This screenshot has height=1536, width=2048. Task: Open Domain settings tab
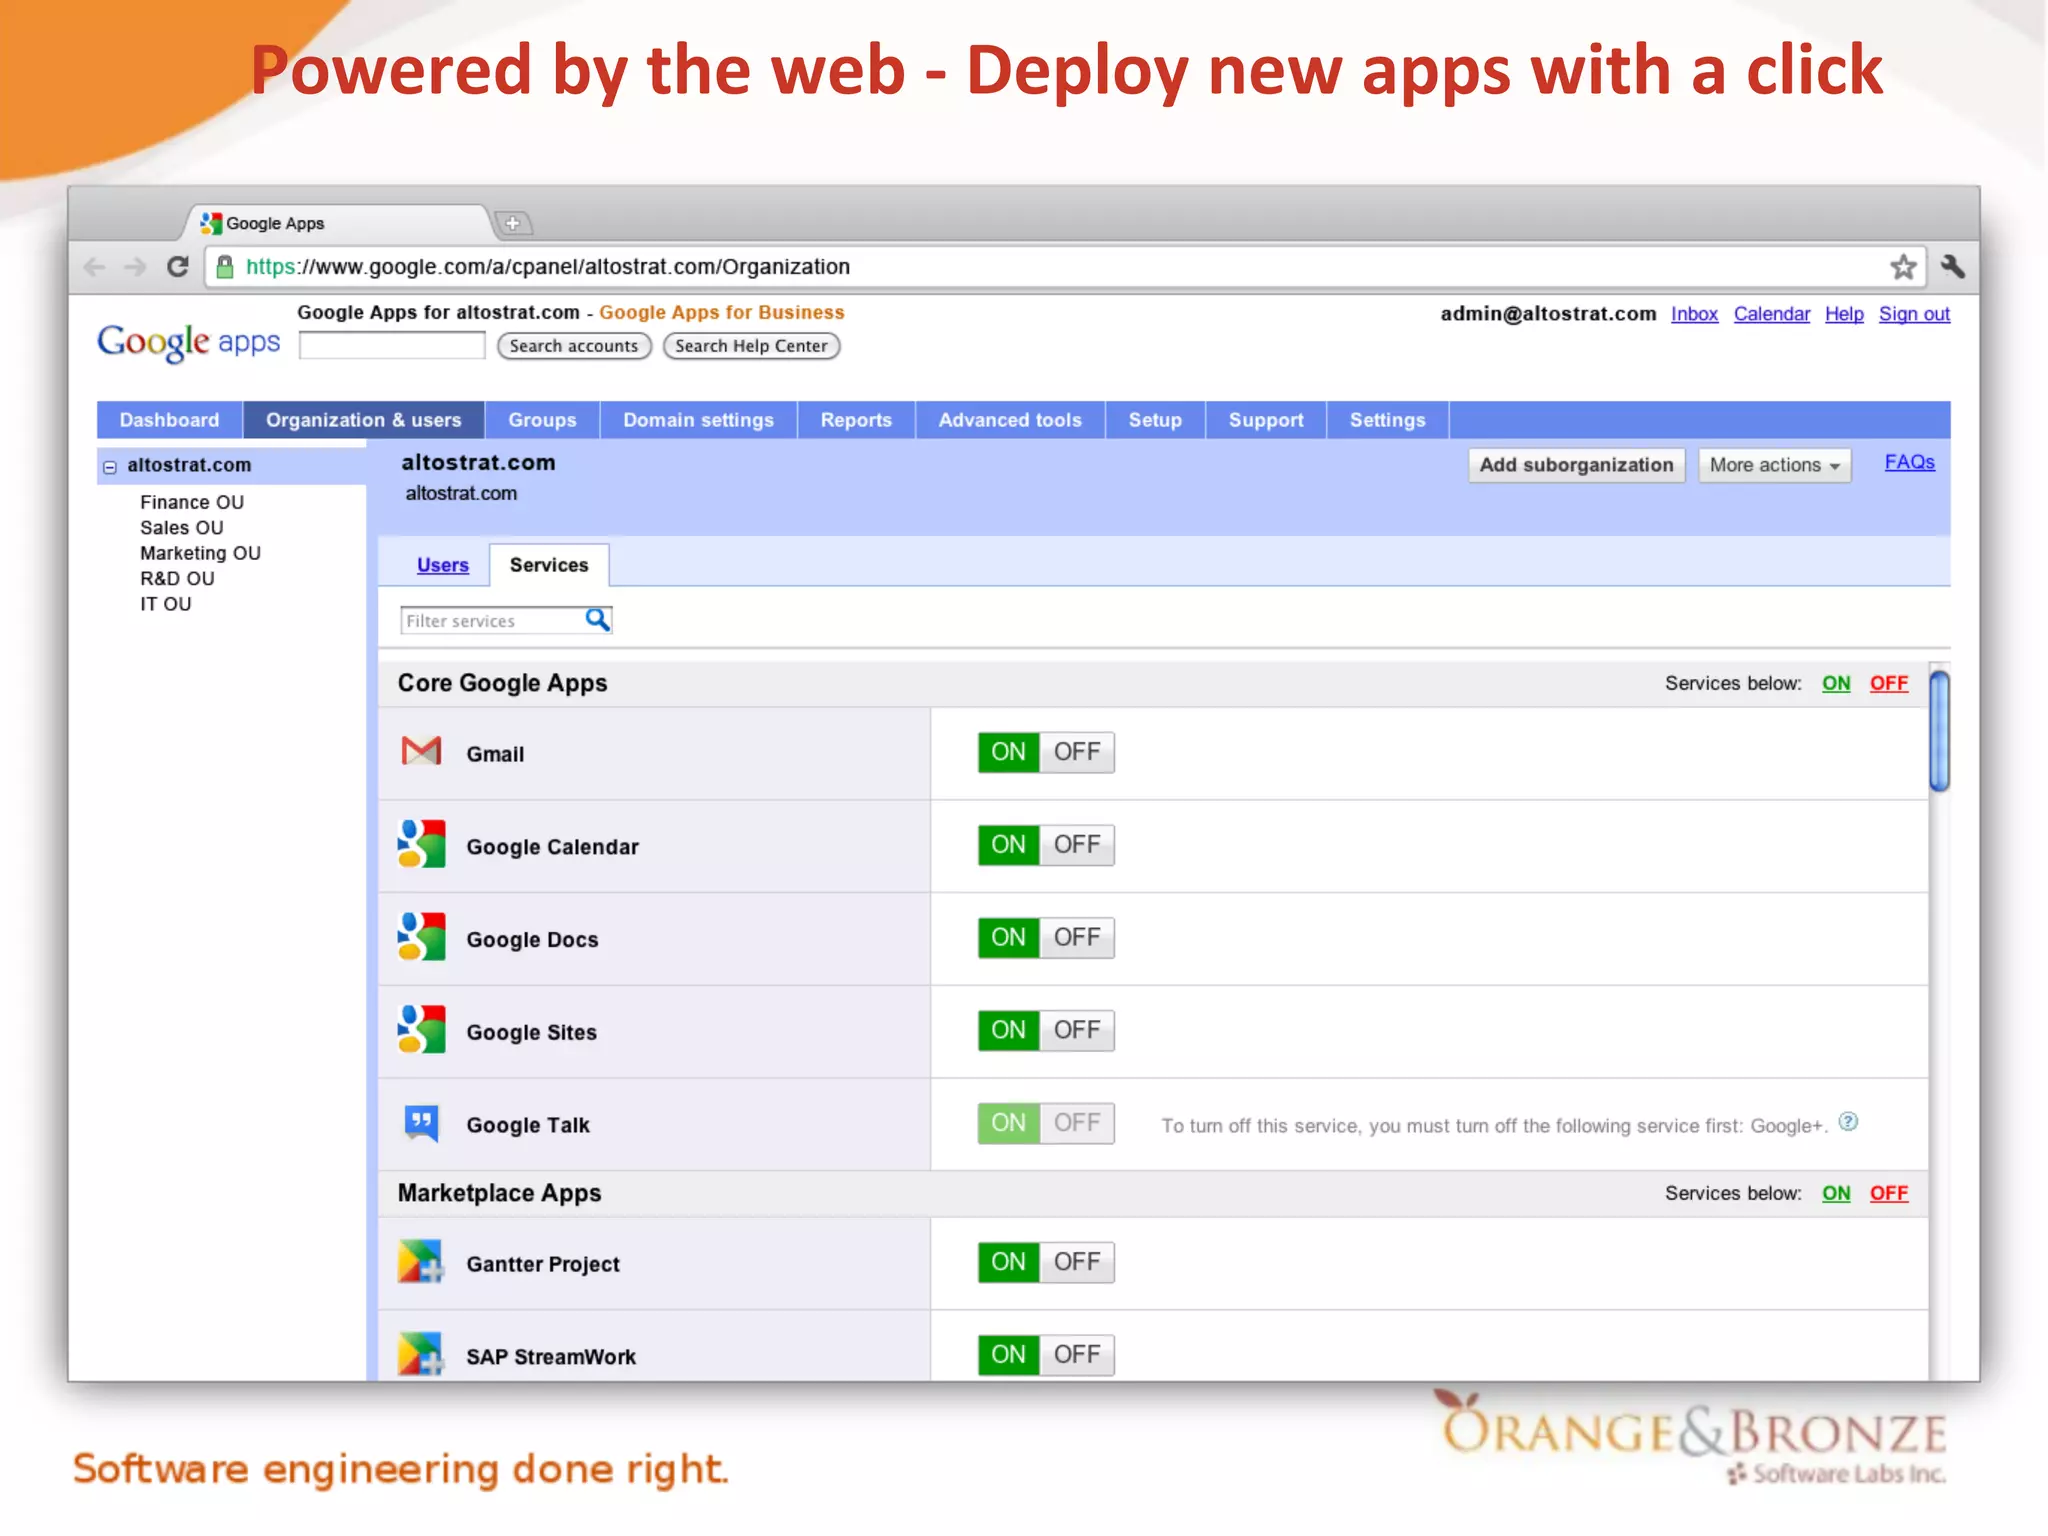[x=698, y=420]
